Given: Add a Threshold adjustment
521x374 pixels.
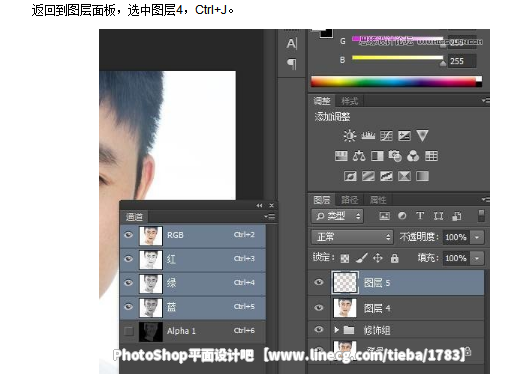Looking at the screenshot, I should 386,176.
